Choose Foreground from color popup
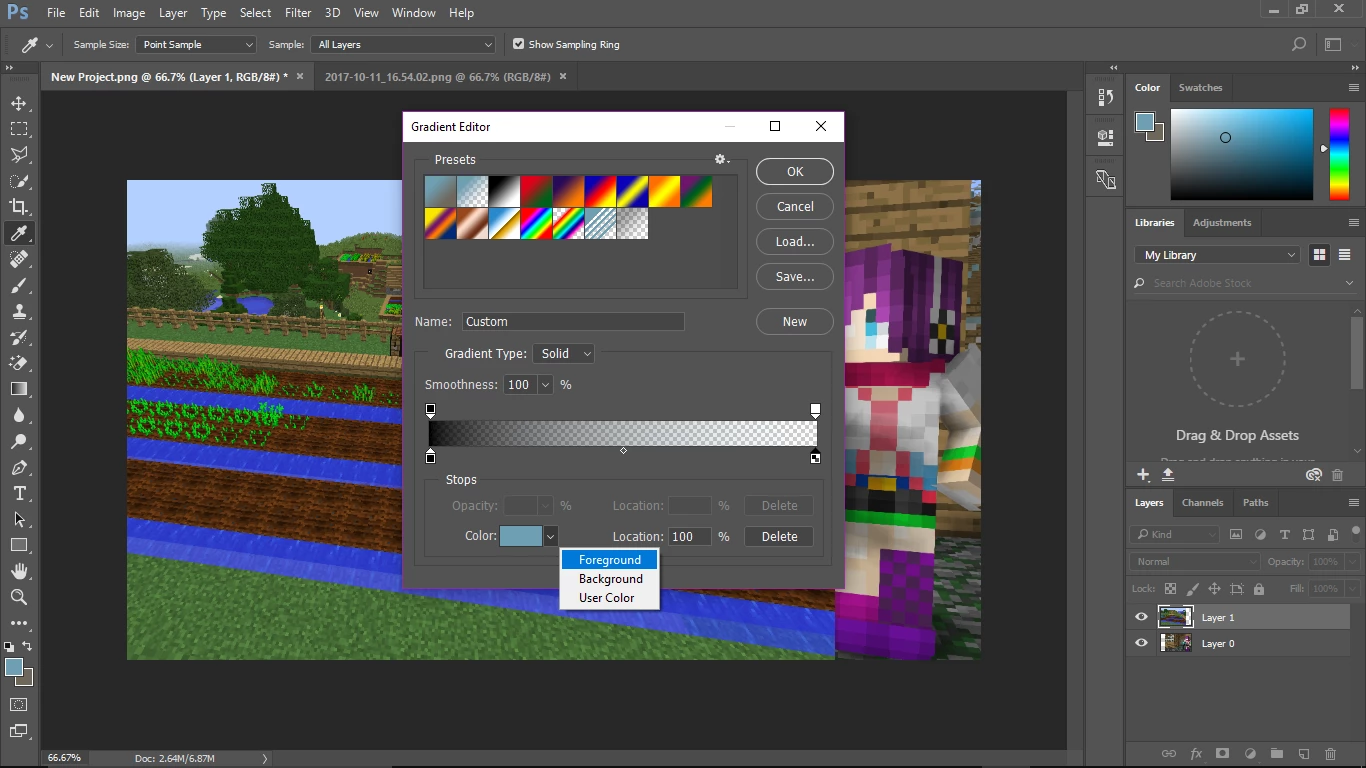 (609, 560)
